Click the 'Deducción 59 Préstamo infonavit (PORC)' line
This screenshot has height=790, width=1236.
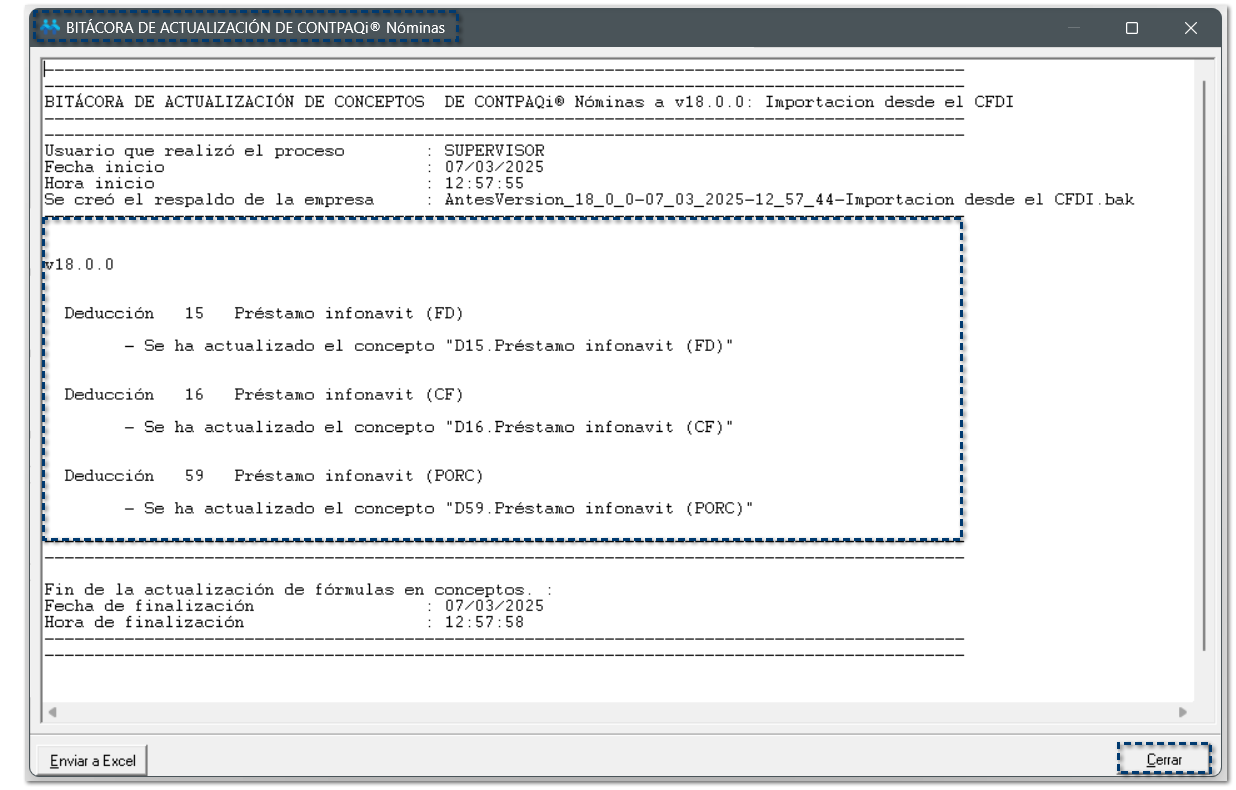point(274,476)
